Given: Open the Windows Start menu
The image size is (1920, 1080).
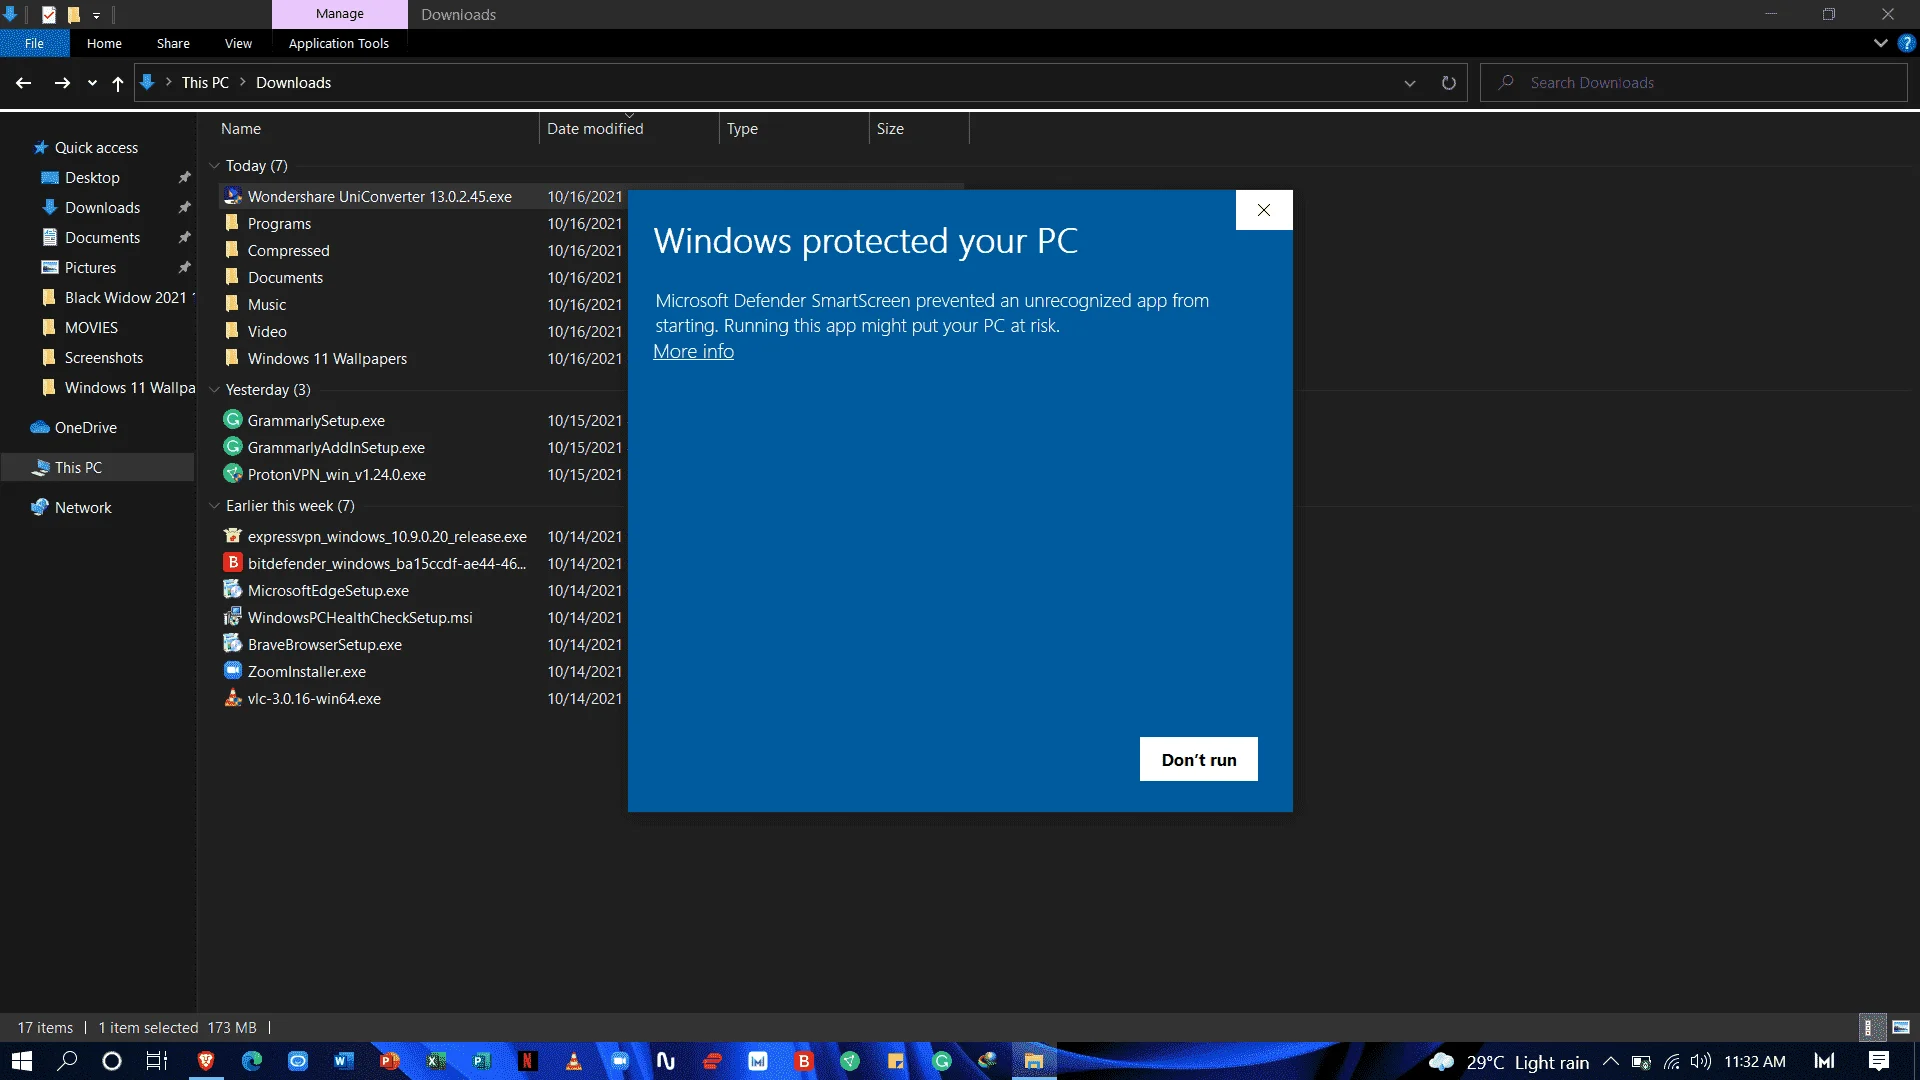Looking at the screenshot, I should tap(22, 1061).
